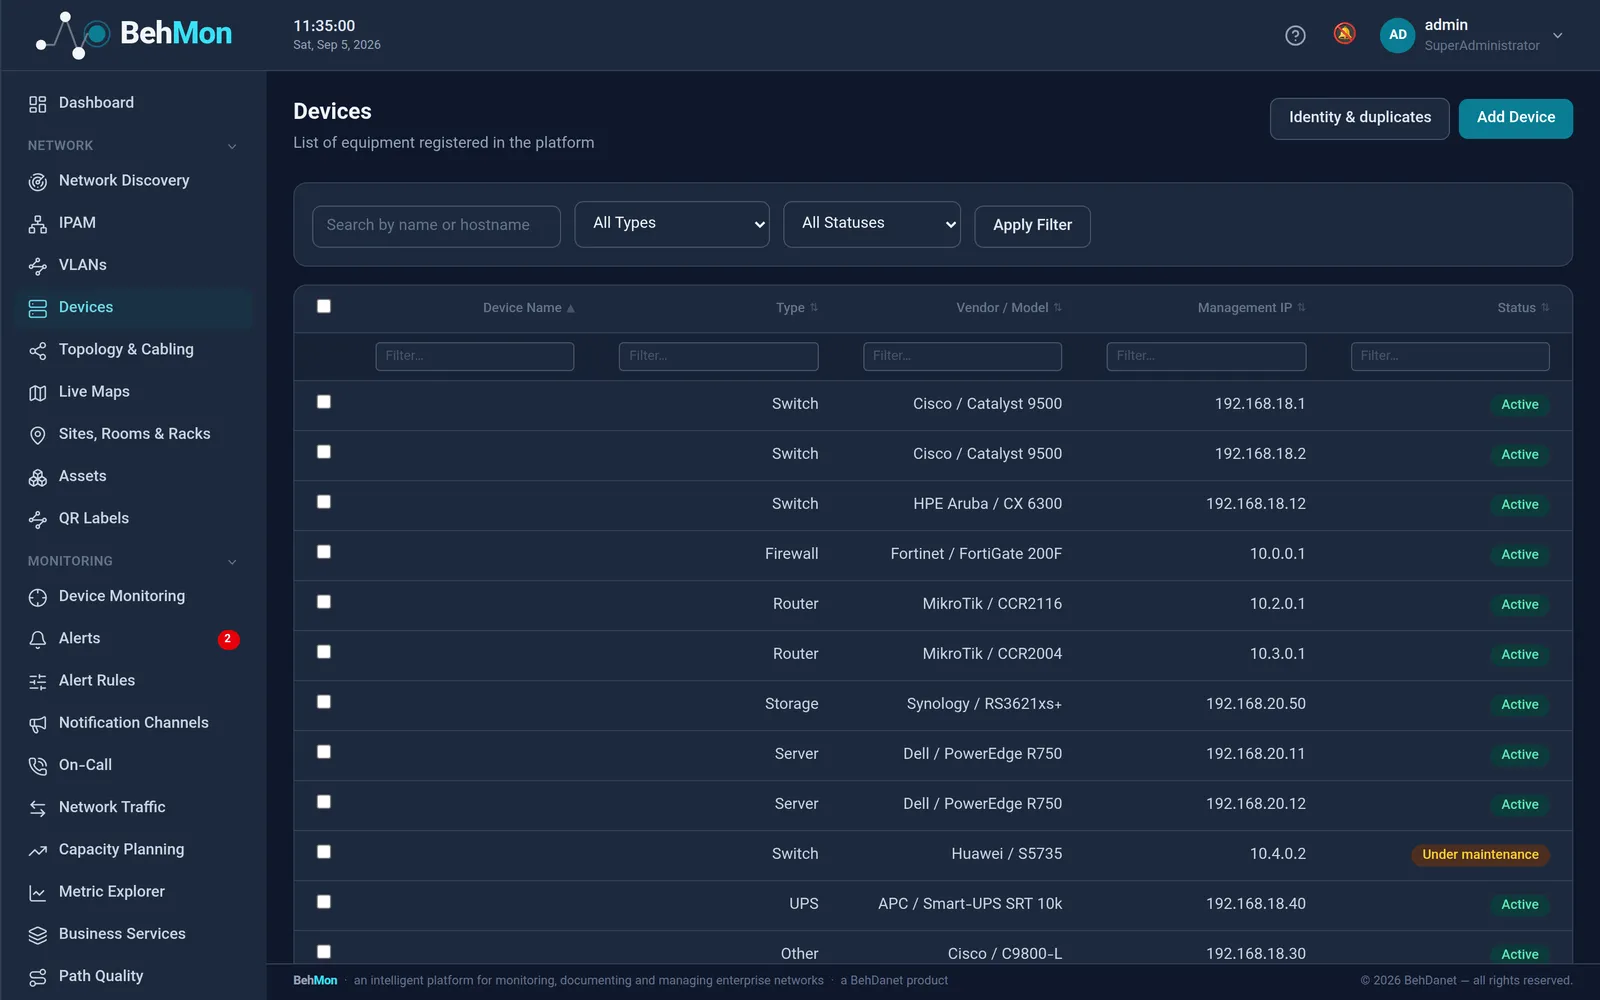
Task: Click the On-Call phone icon
Action: [x=38, y=766]
